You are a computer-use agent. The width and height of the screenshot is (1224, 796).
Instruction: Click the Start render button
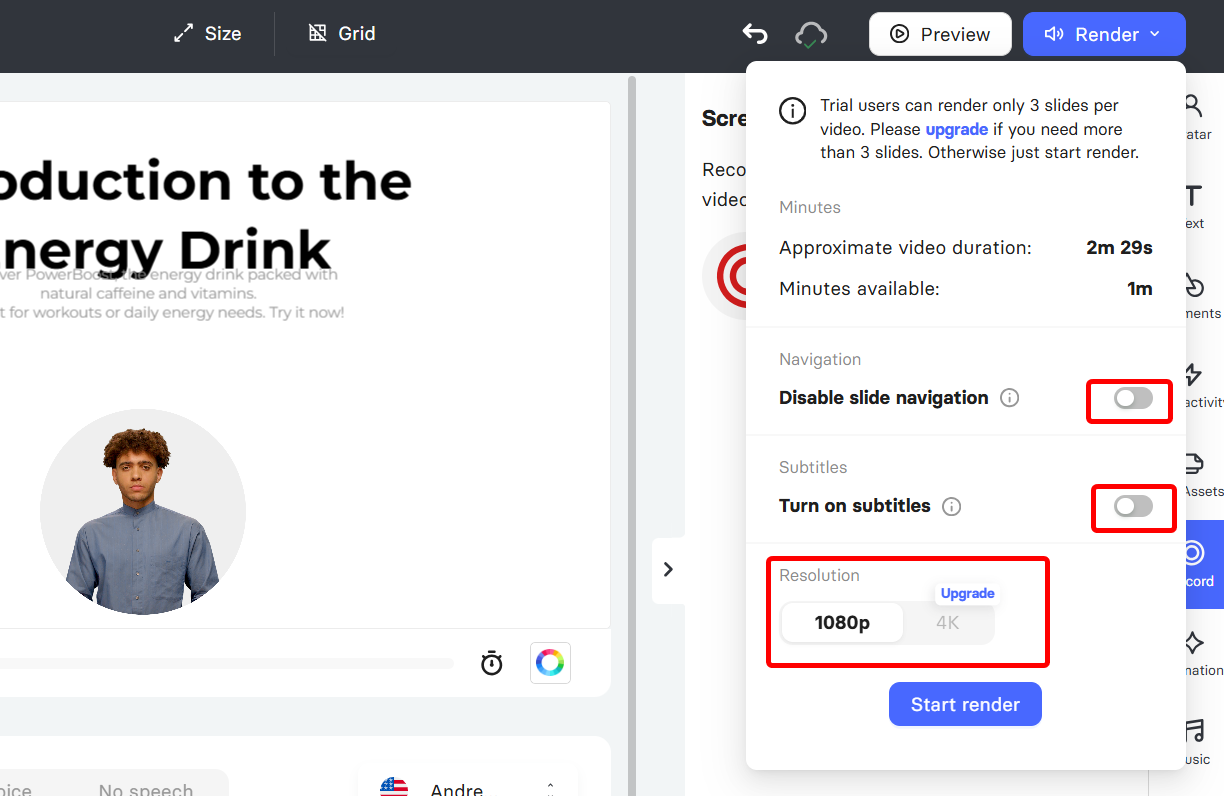965,704
